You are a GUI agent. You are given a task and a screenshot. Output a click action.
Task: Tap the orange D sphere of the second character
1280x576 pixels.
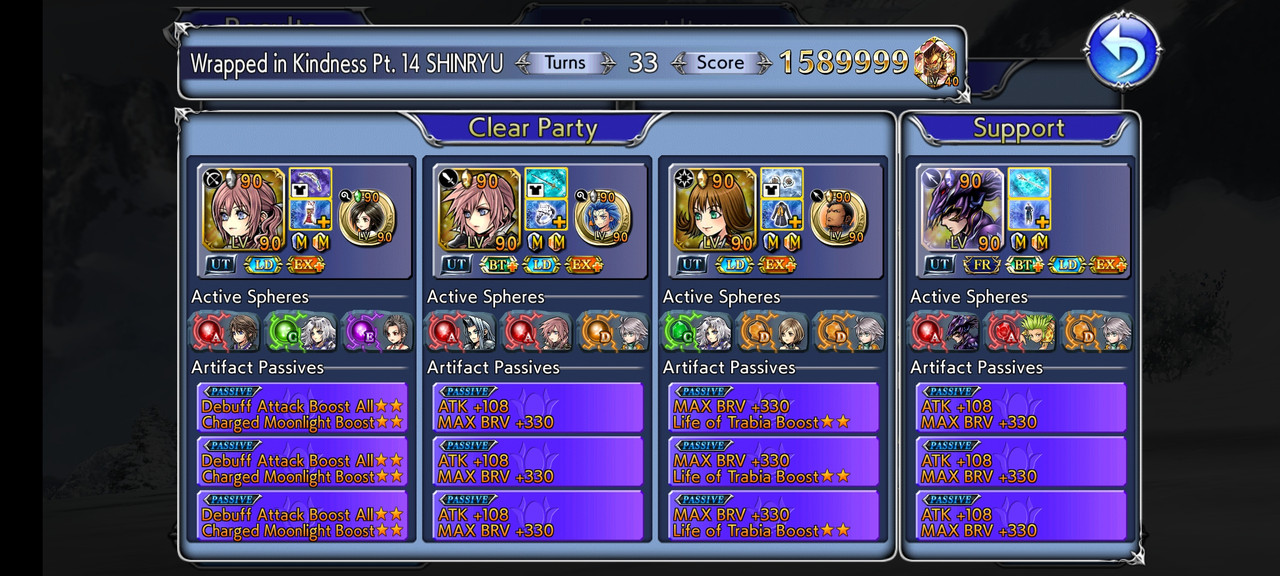(x=612, y=332)
